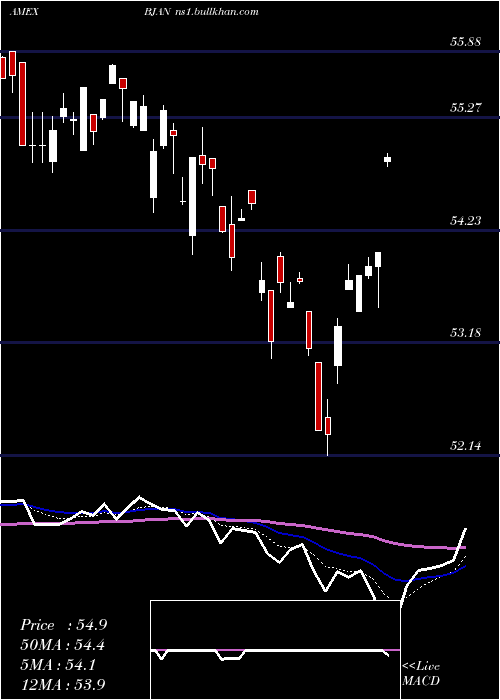Click the latest small white candle near 54.9
Viewport: 500px width, 700px height.
[388, 160]
